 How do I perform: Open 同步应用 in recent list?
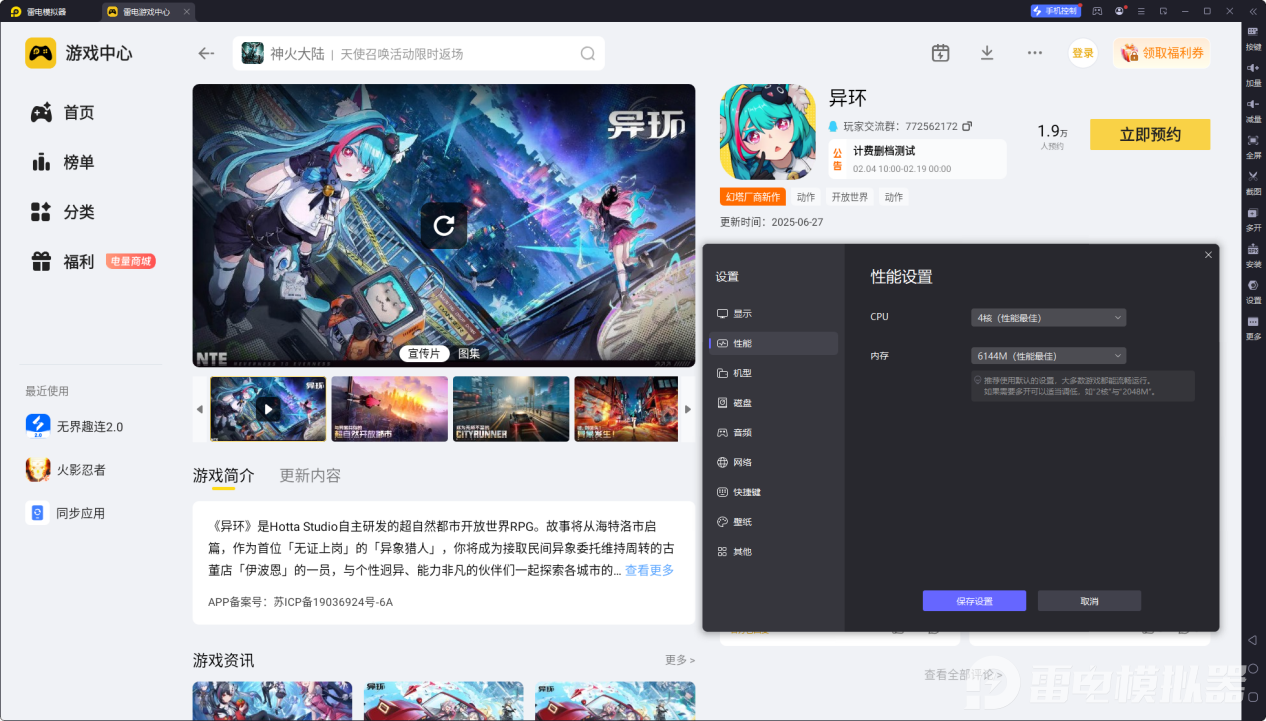[66, 513]
